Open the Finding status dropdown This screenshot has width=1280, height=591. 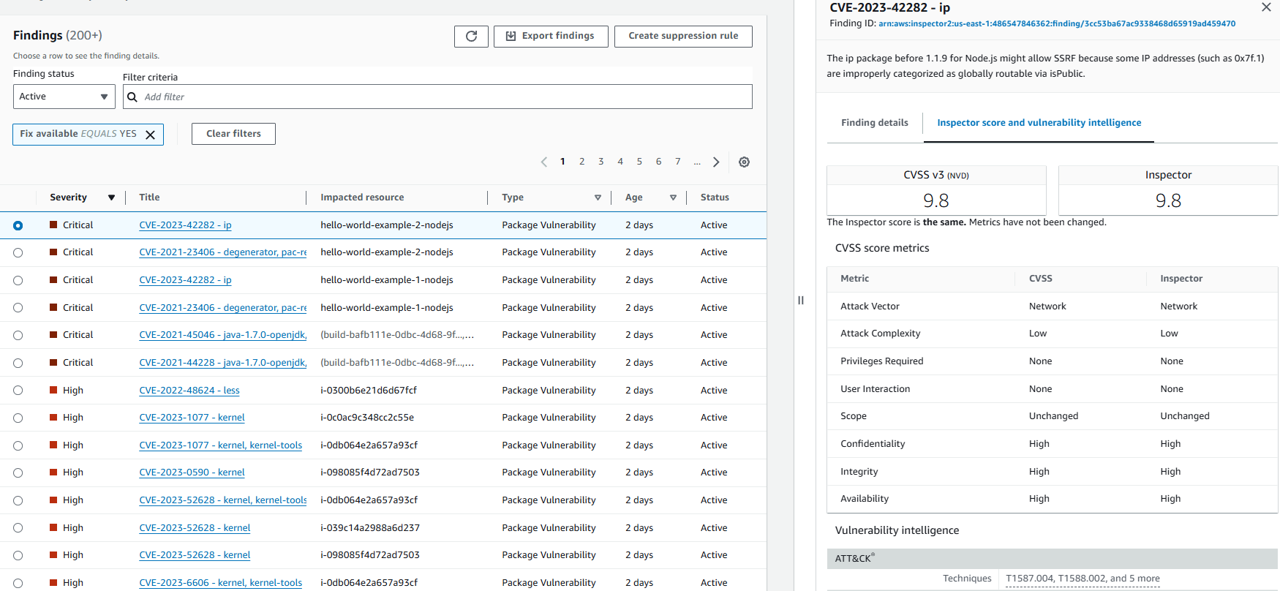point(64,97)
